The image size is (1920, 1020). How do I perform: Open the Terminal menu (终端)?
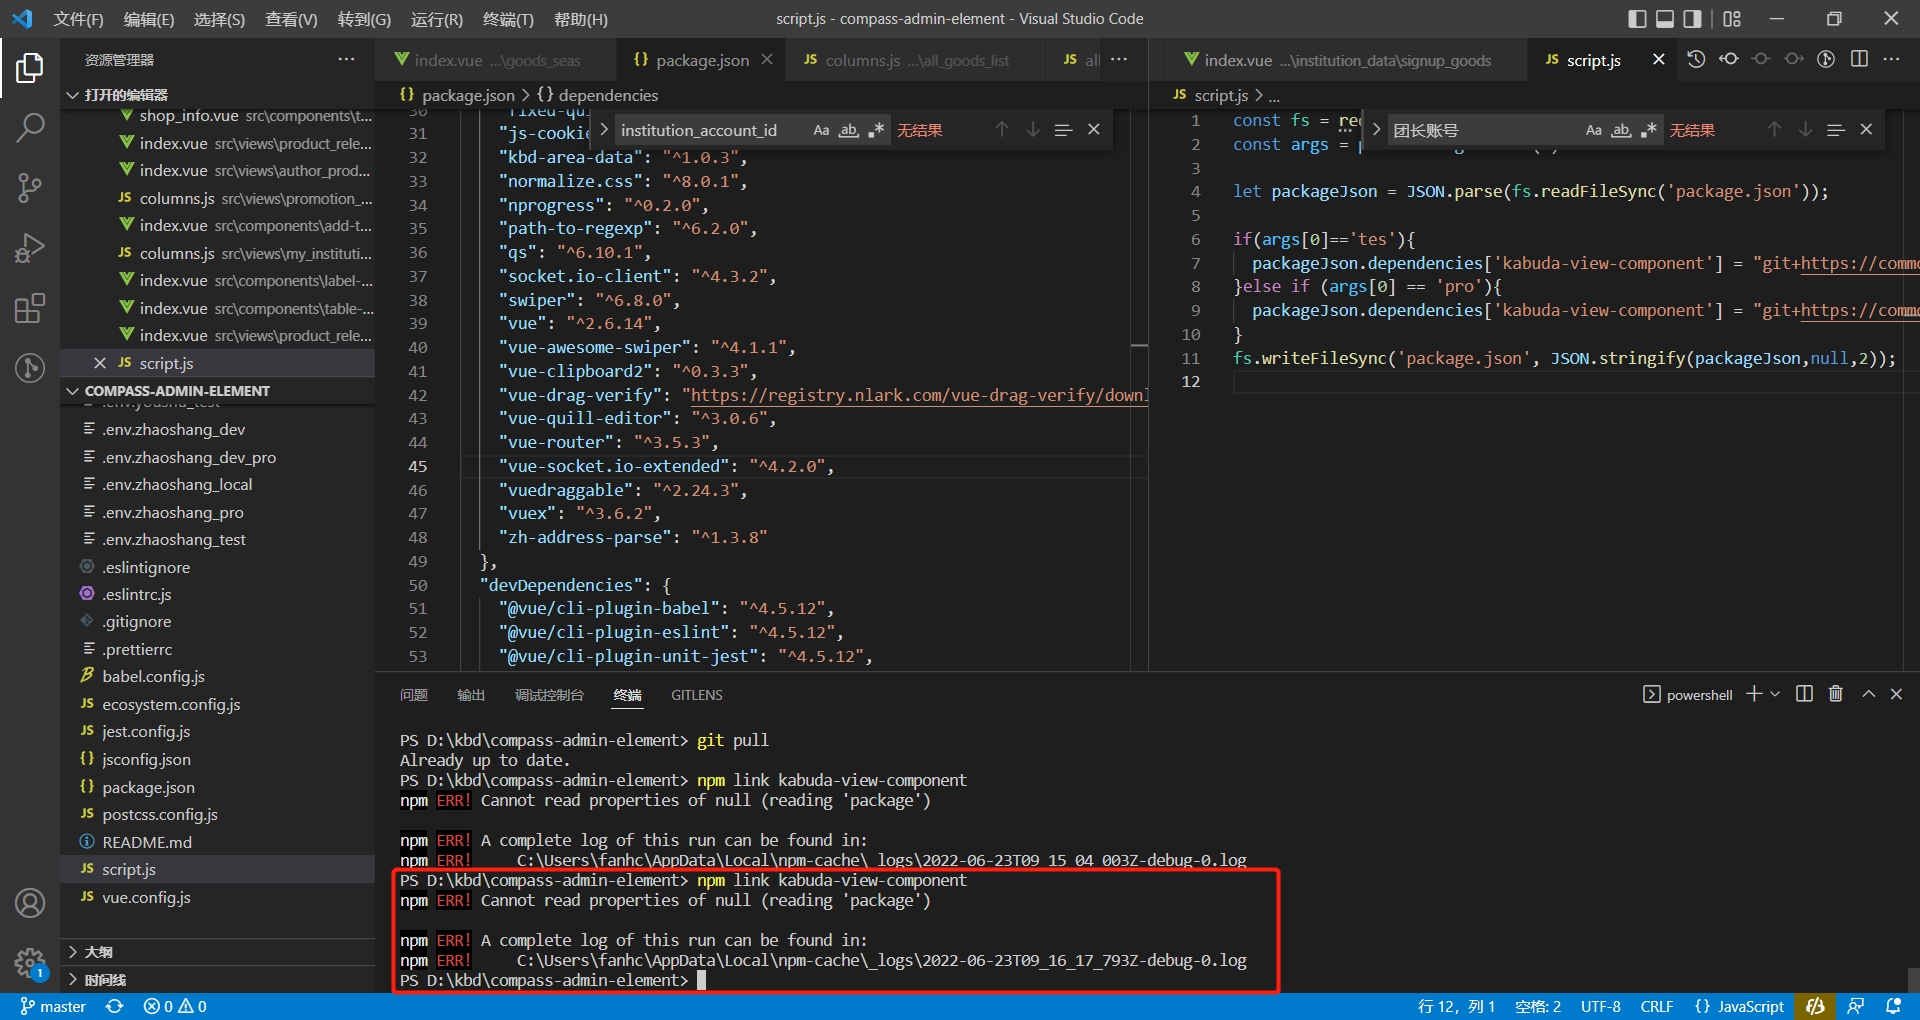click(x=508, y=19)
